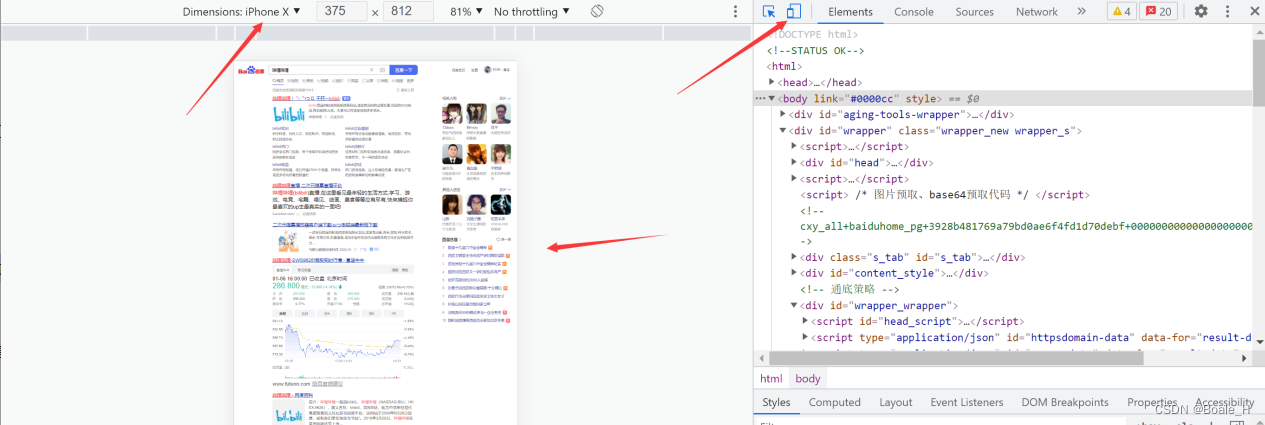Screen dimensions: 1265x425
Task: Select the Styles pane tab
Action: [x=776, y=402]
